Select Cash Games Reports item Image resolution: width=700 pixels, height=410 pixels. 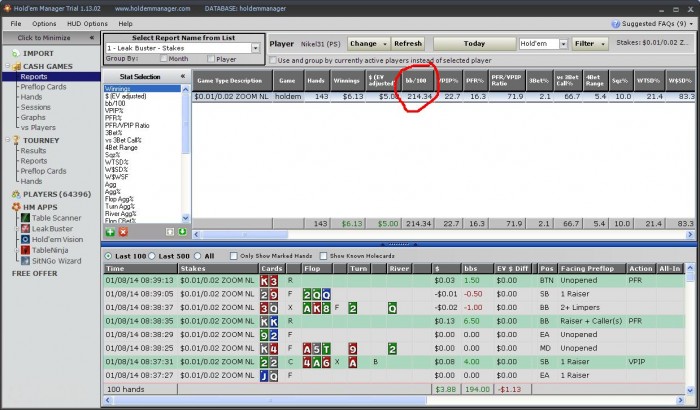pyautogui.click(x=33, y=77)
